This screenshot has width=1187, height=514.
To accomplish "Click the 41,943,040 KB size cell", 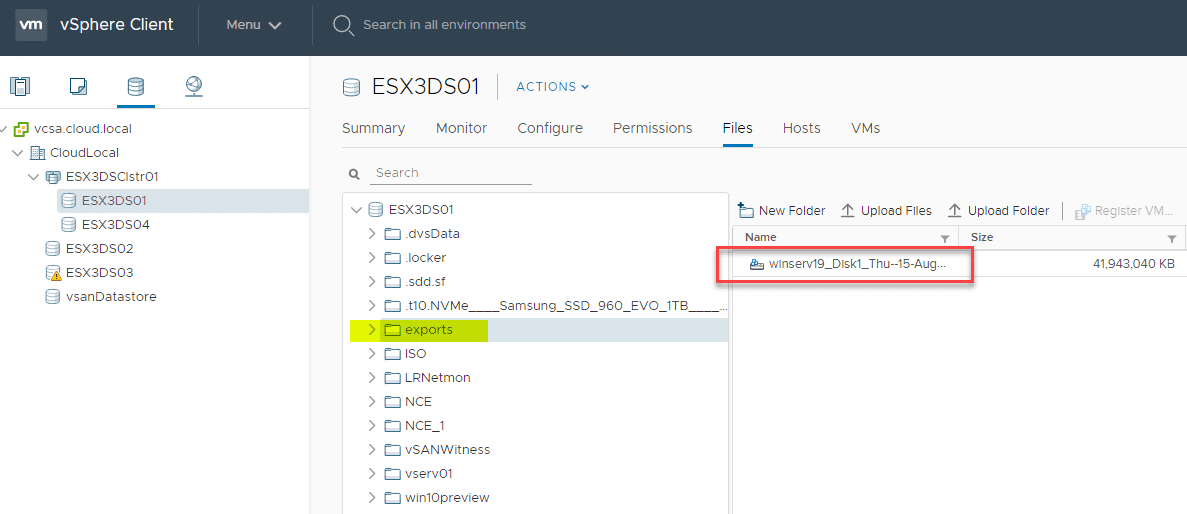I will click(x=1134, y=264).
